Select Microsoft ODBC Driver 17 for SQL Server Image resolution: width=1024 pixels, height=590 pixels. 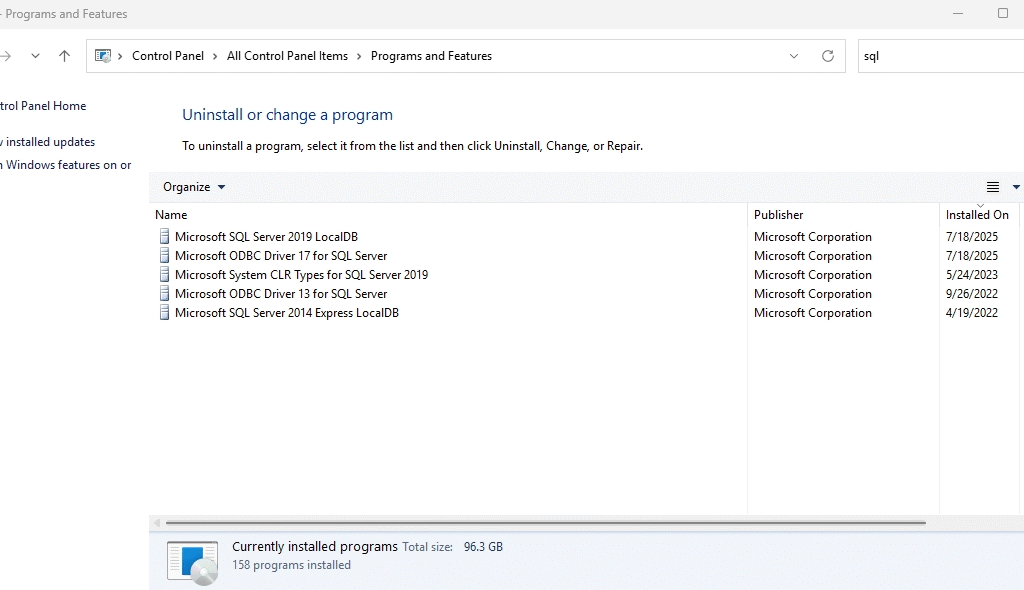(x=281, y=255)
